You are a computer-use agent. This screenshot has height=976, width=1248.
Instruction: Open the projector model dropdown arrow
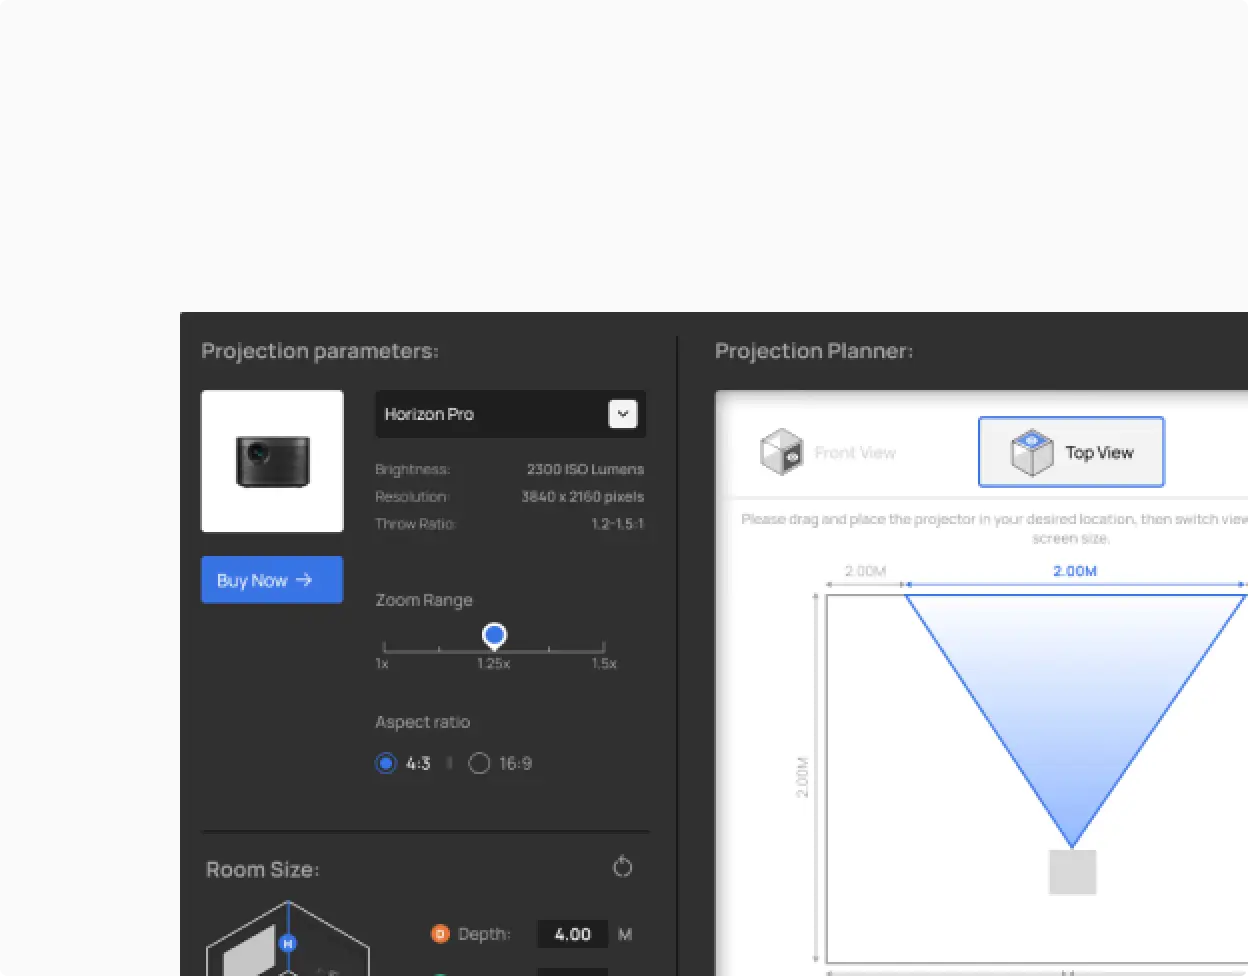622,414
